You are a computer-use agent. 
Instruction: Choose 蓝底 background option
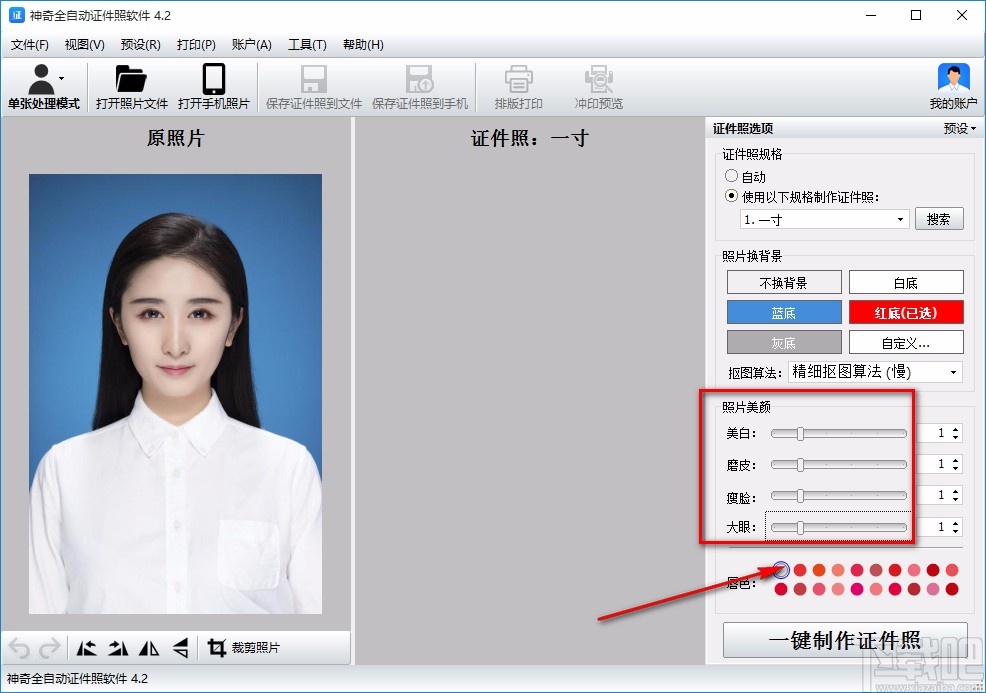point(784,312)
